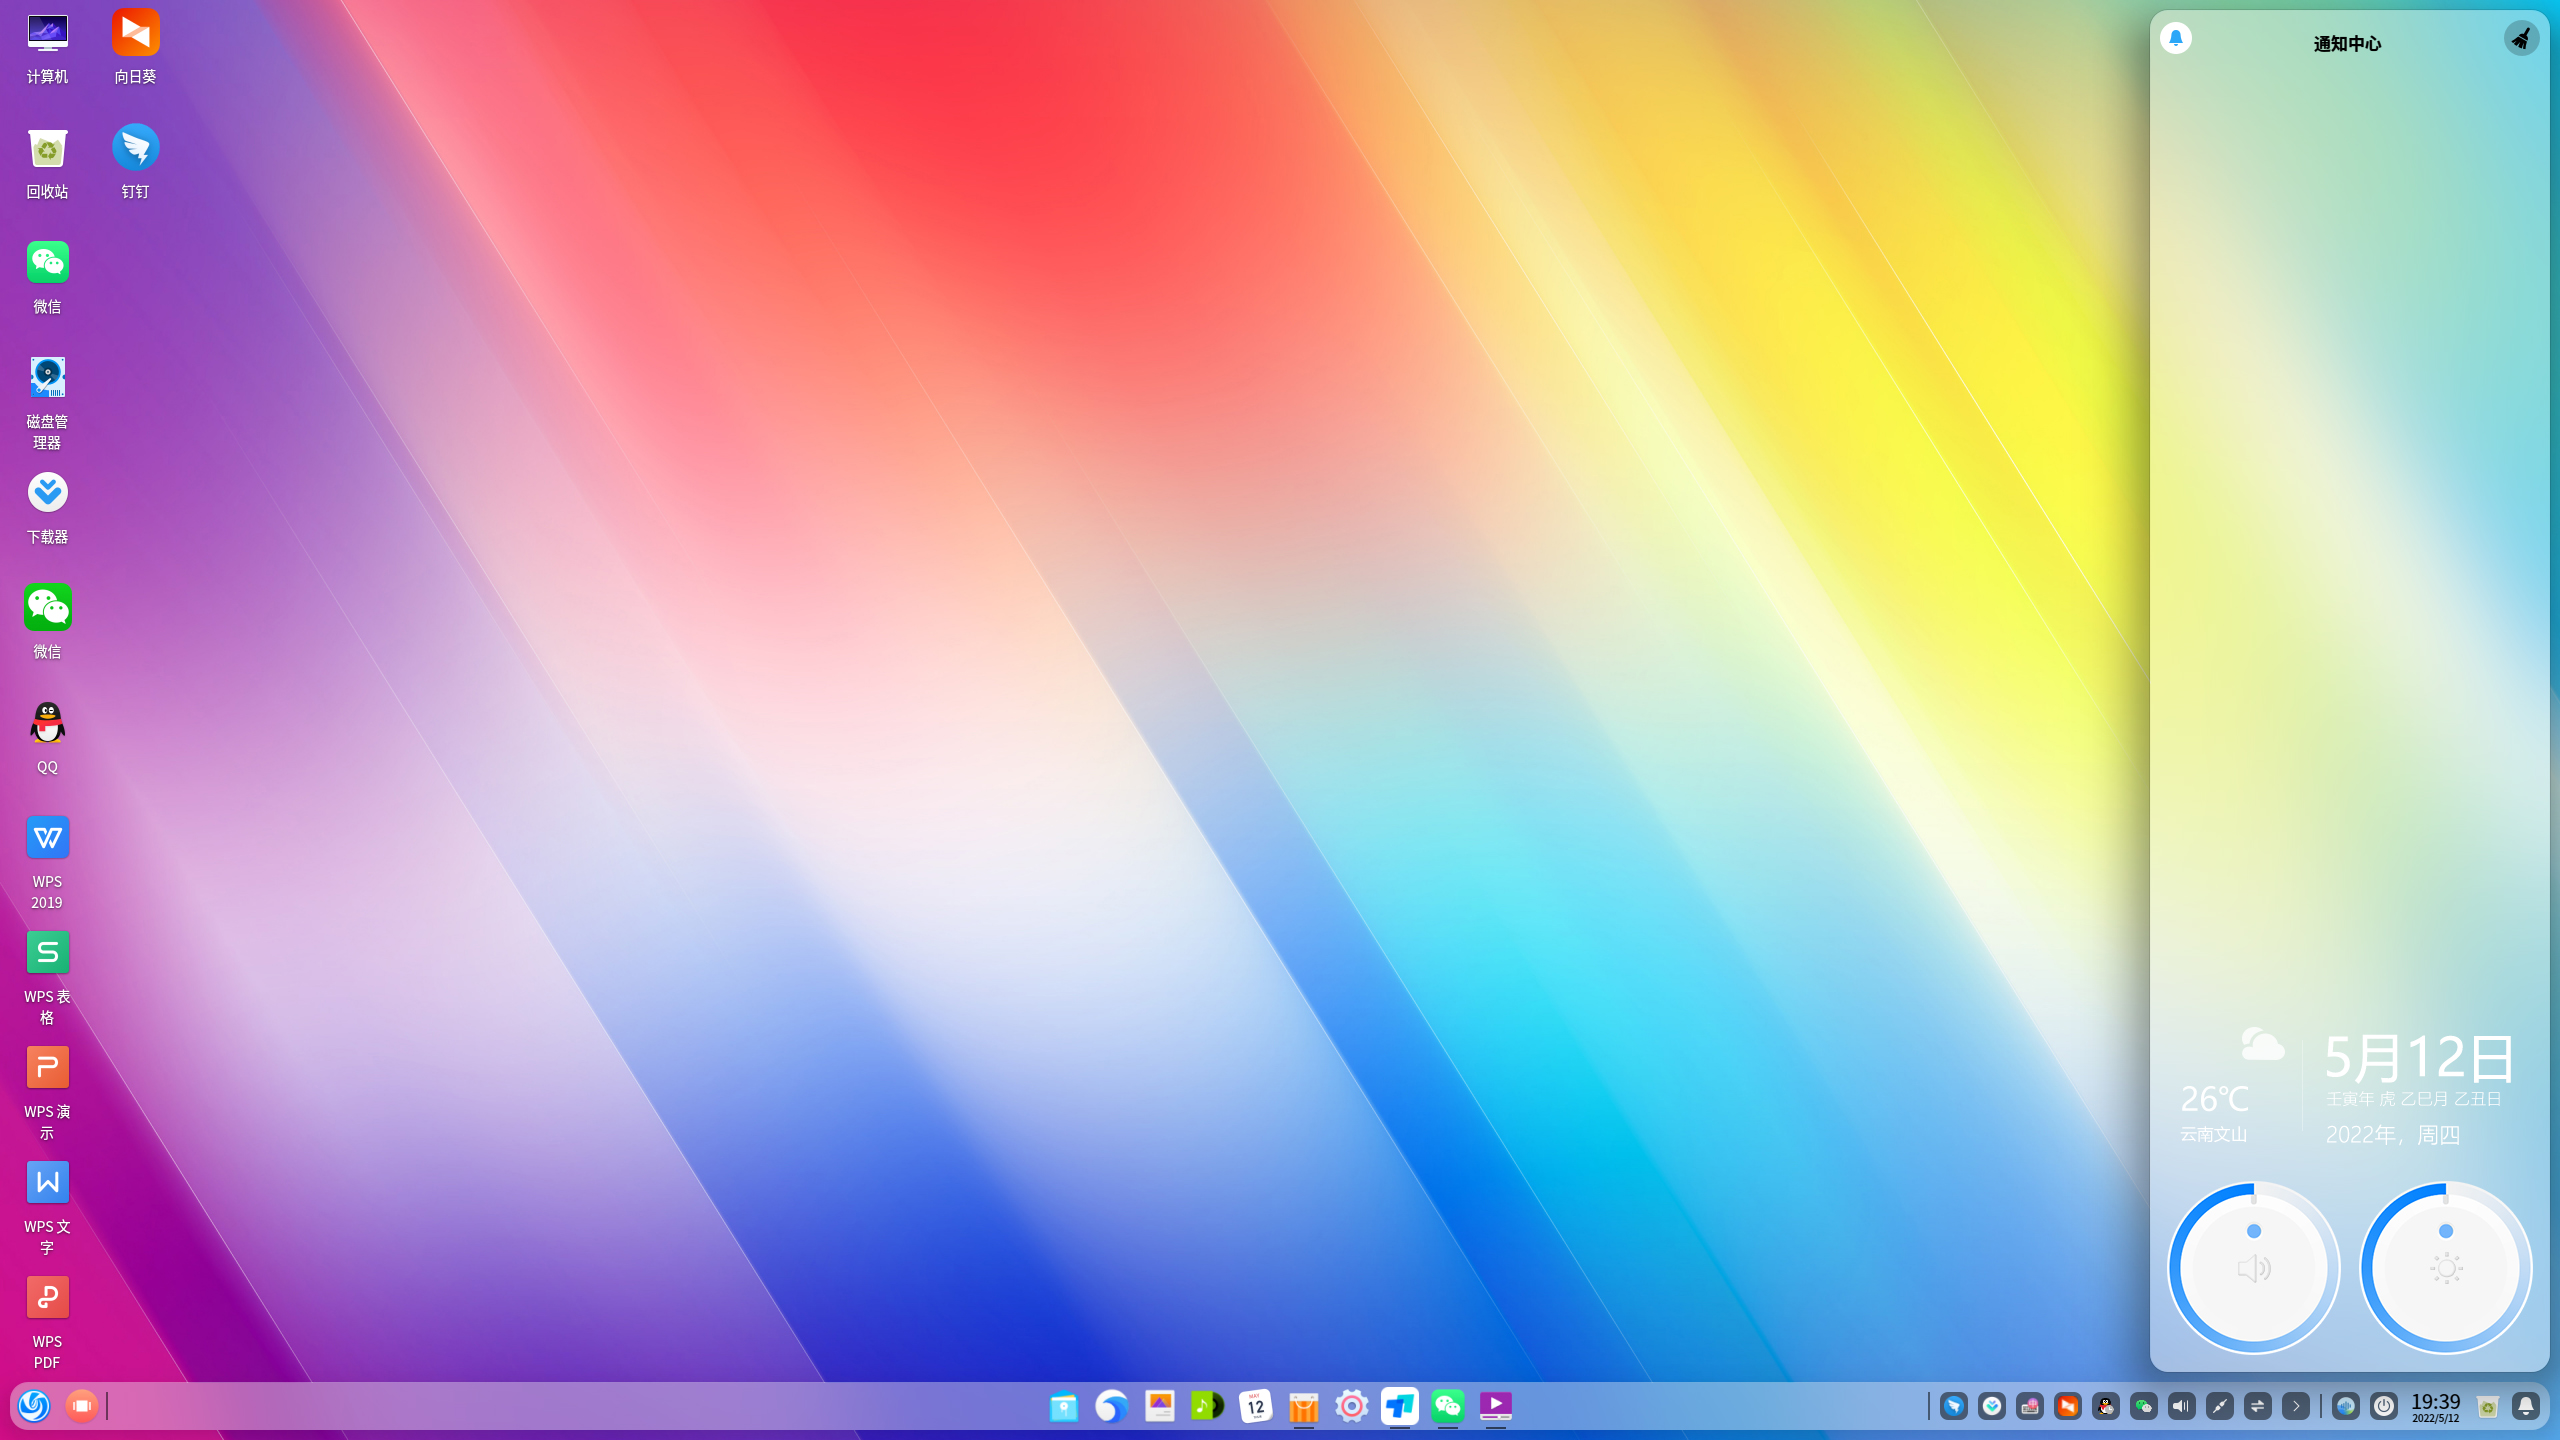
Task: Click the clean-up broom icon in notification center
Action: click(x=2521, y=38)
